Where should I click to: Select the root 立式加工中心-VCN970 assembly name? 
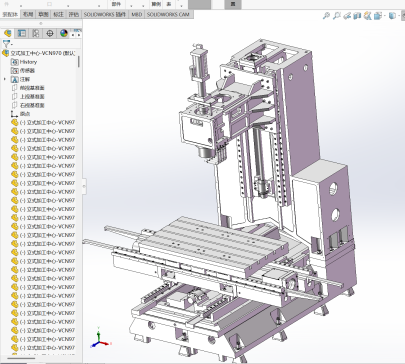point(43,53)
